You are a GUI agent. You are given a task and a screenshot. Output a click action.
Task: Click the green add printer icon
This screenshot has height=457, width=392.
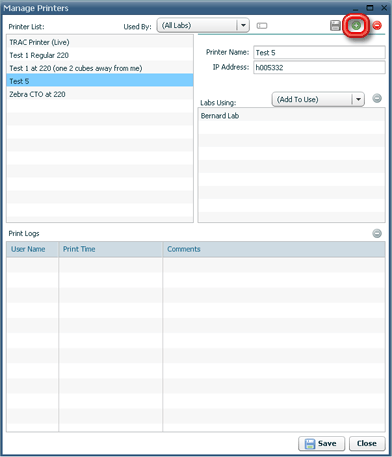pyautogui.click(x=356, y=26)
